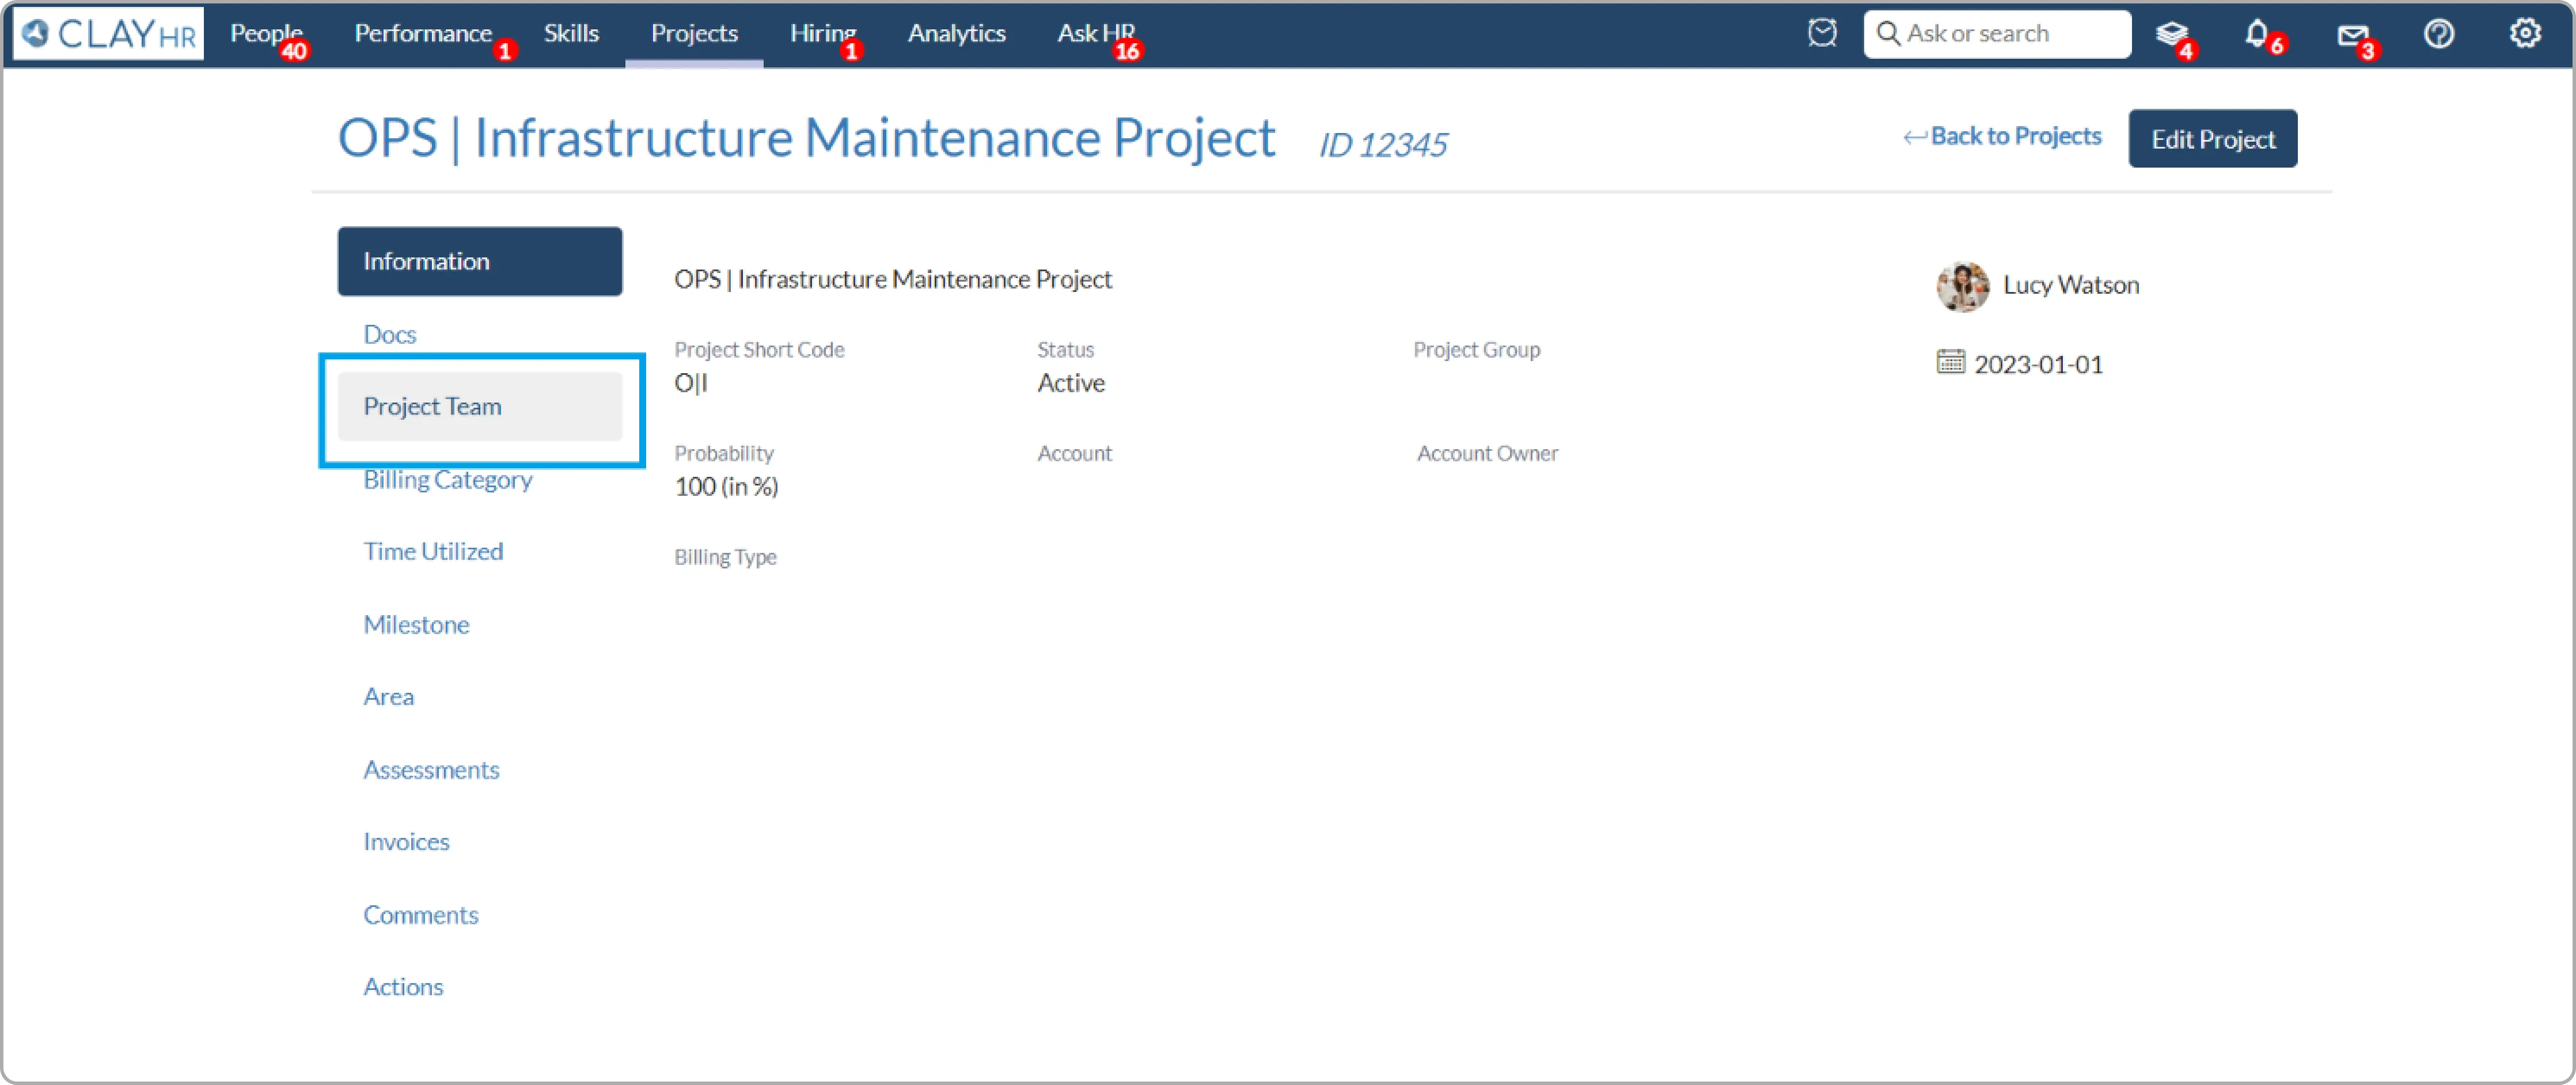The image size is (2576, 1085).
Task: Open the alarm clock reminders icon
Action: [x=1822, y=34]
